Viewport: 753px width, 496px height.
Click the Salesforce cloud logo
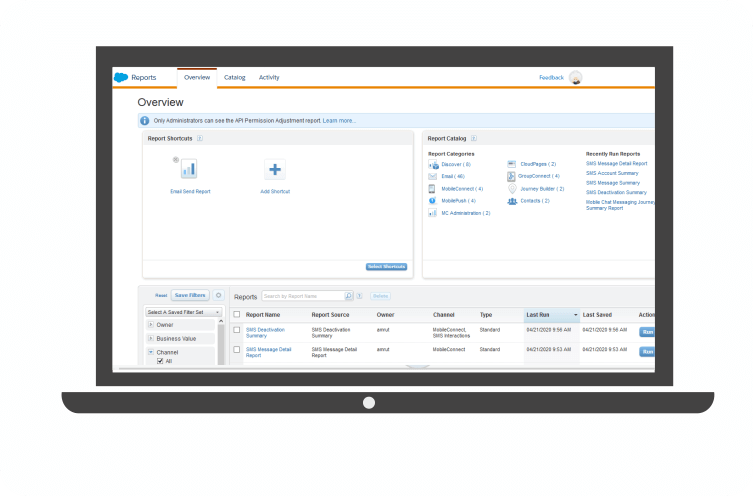click(120, 77)
